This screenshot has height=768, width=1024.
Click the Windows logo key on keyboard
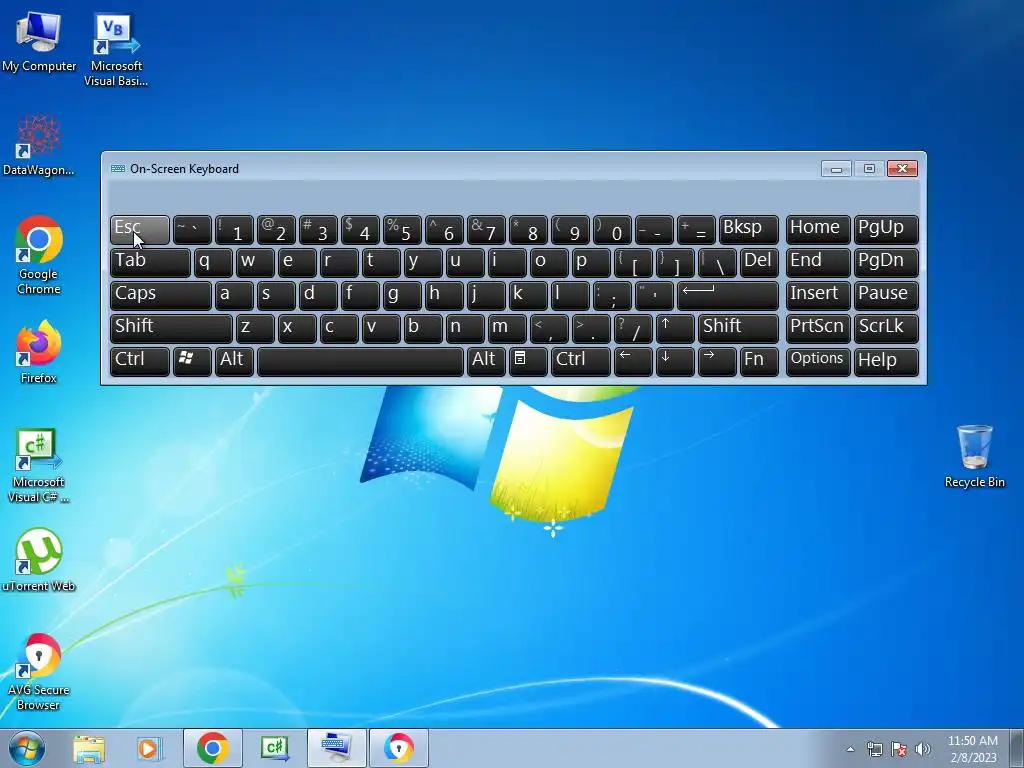(x=192, y=361)
